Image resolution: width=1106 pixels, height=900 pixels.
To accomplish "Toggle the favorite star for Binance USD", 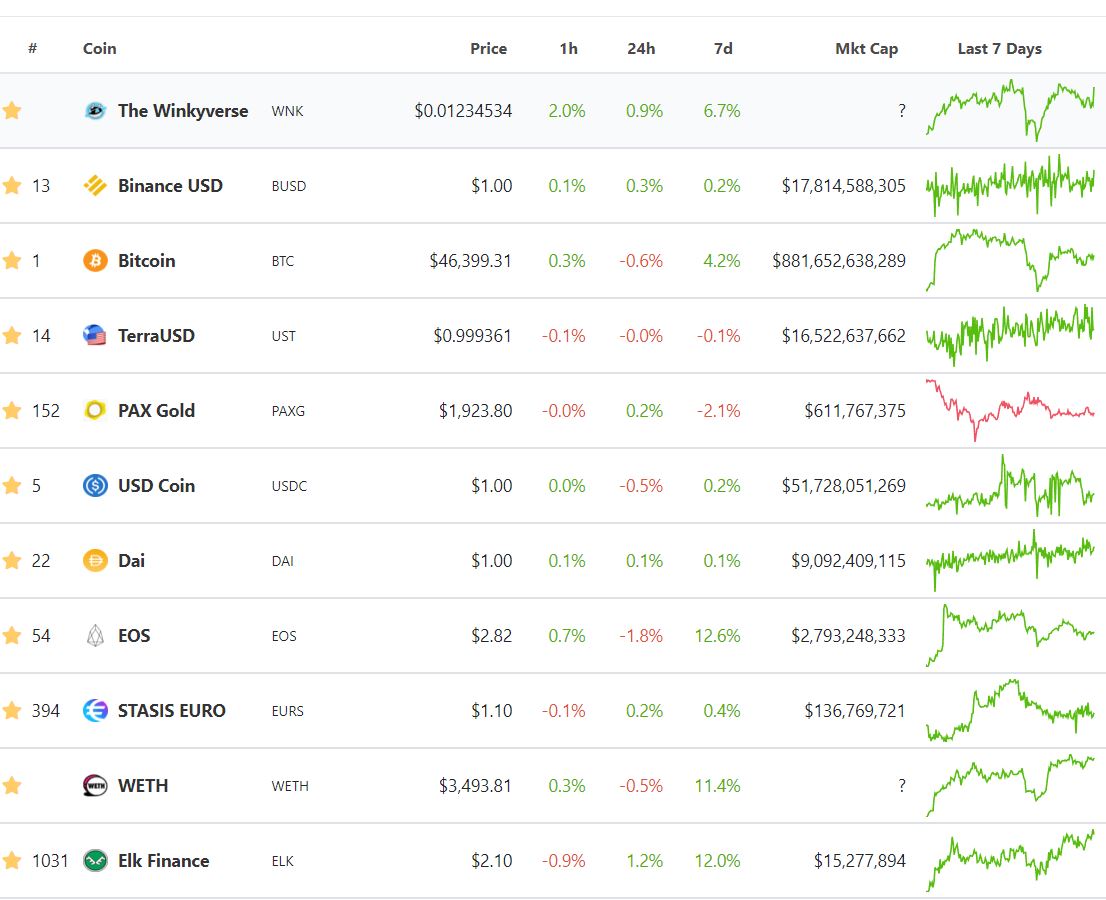I will click(x=12, y=186).
